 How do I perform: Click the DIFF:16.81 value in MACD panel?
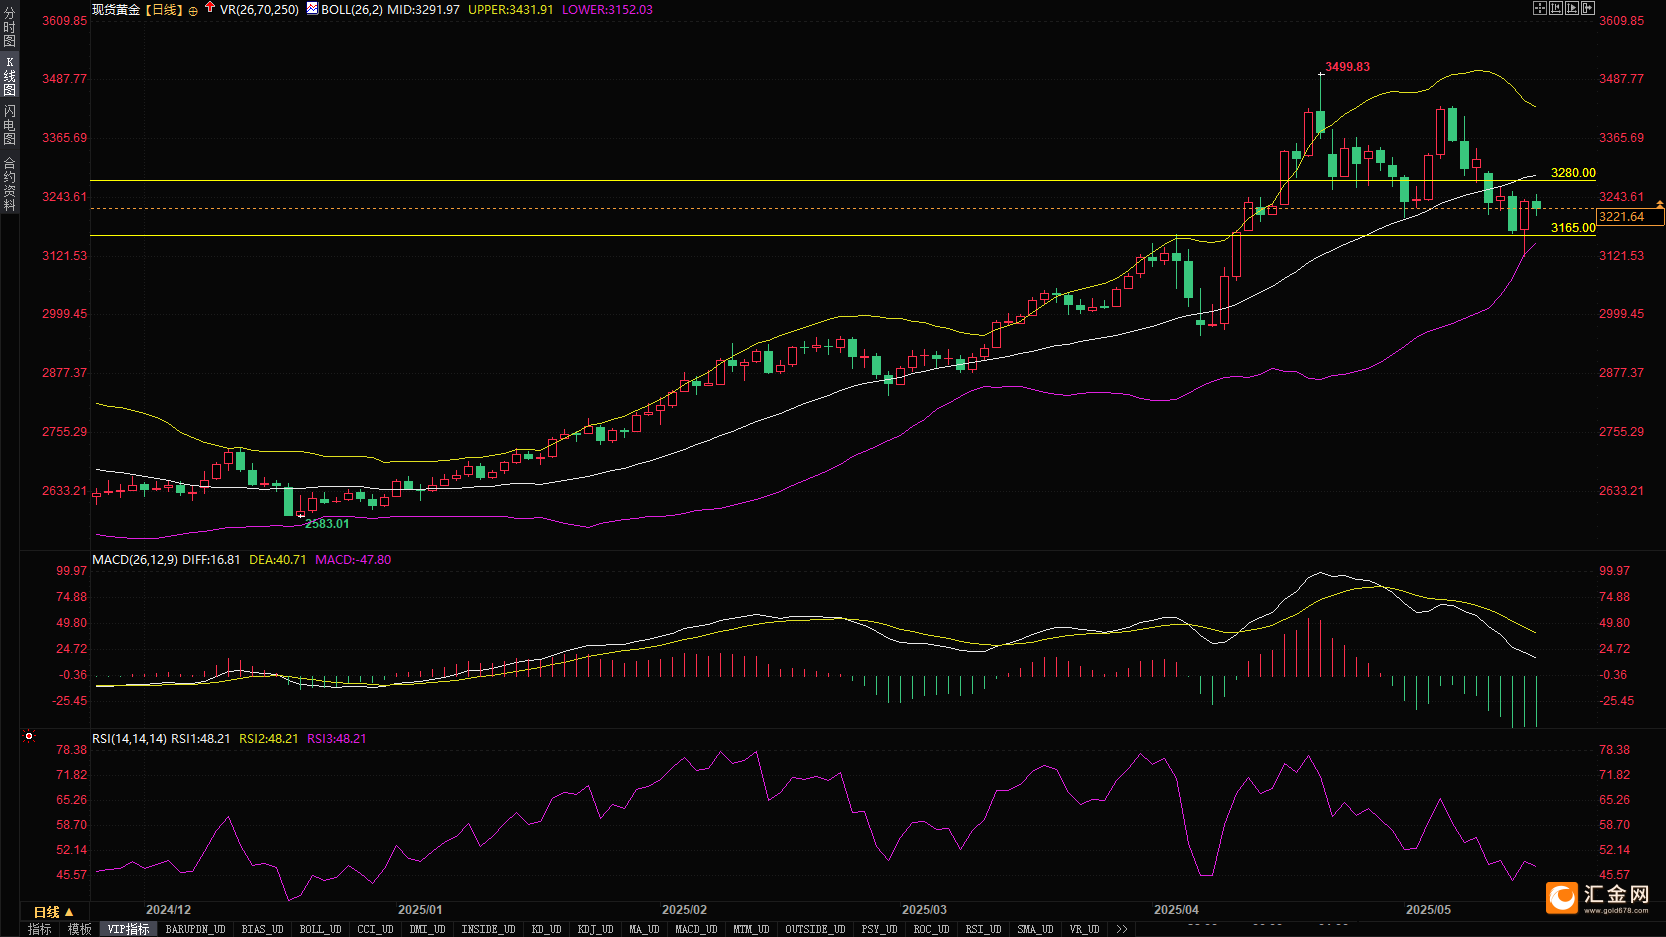pyautogui.click(x=211, y=560)
